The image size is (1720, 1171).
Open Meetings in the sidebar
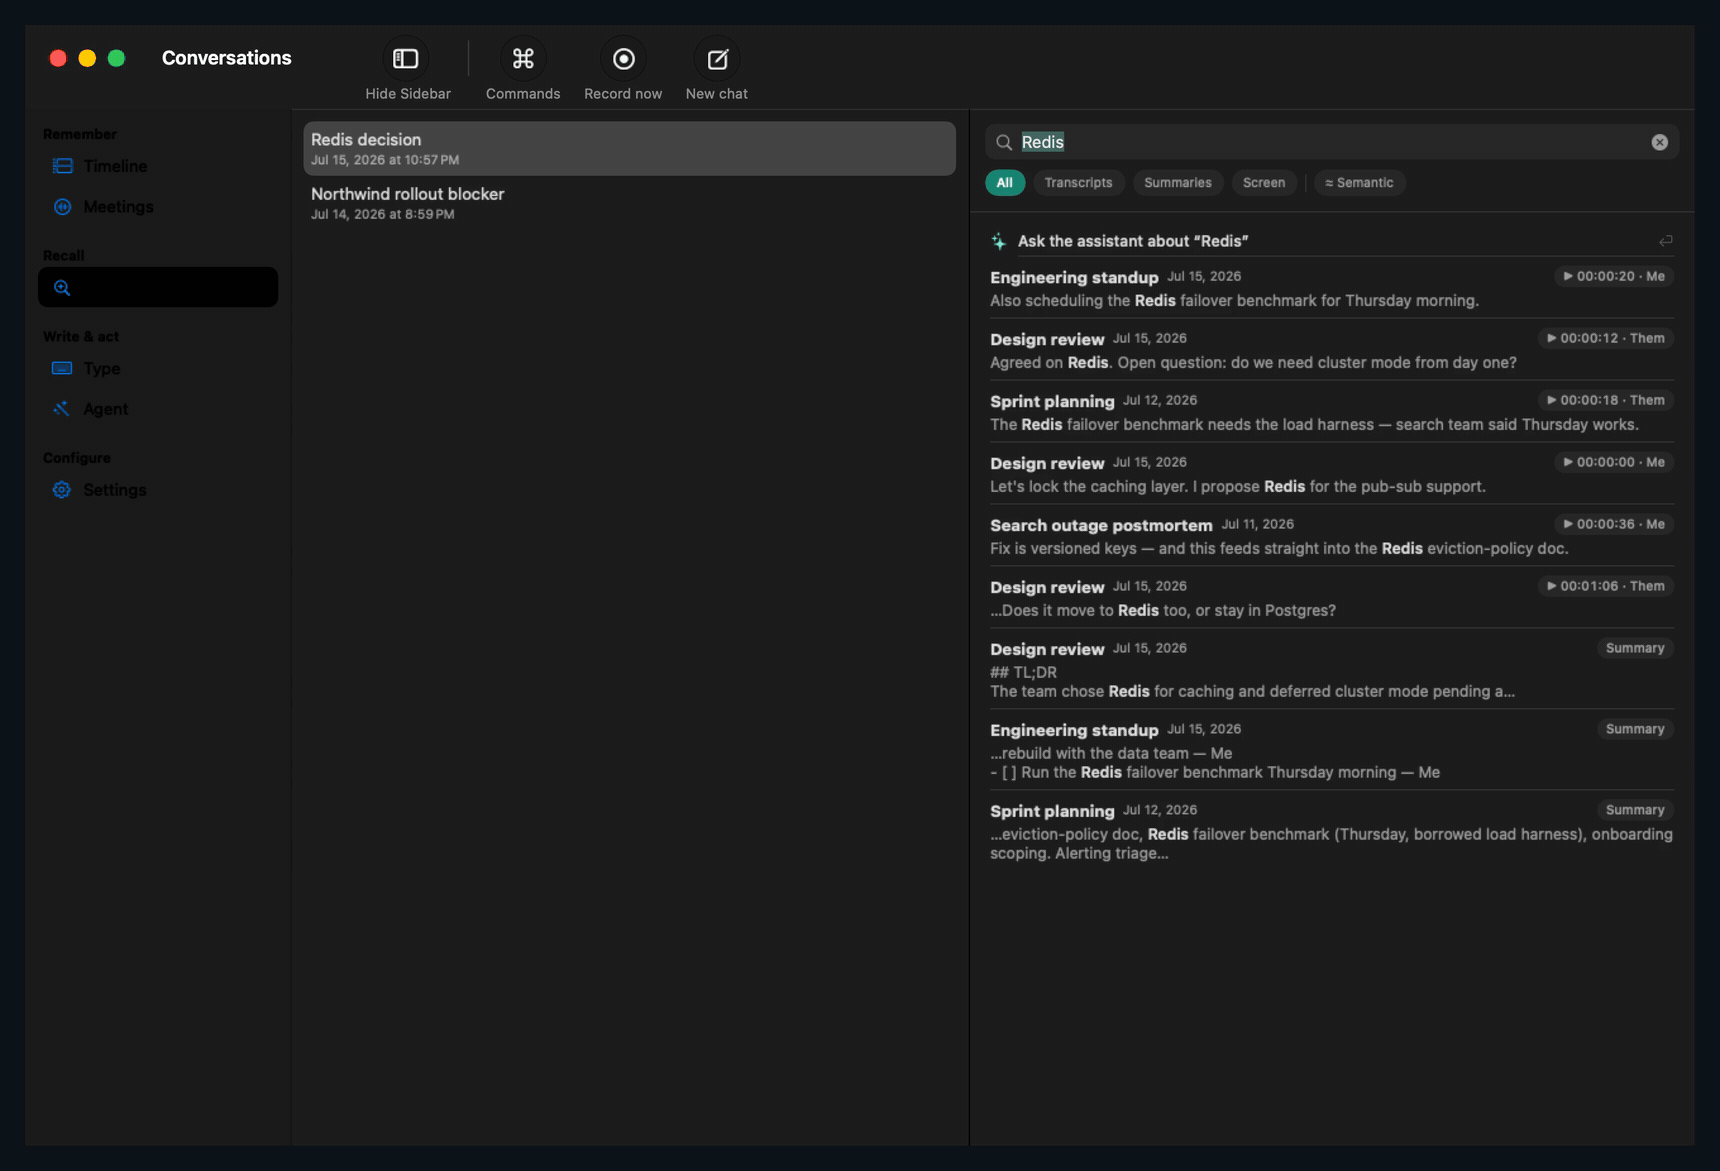(158, 207)
